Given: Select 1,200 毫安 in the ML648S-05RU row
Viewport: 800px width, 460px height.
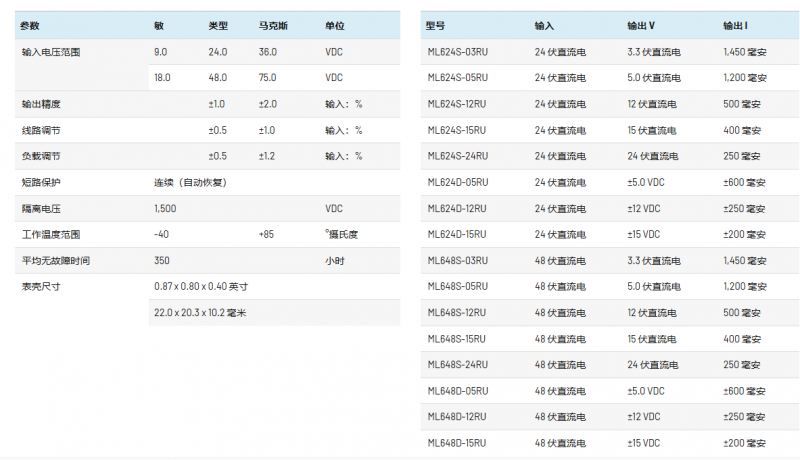Looking at the screenshot, I should pos(744,287).
